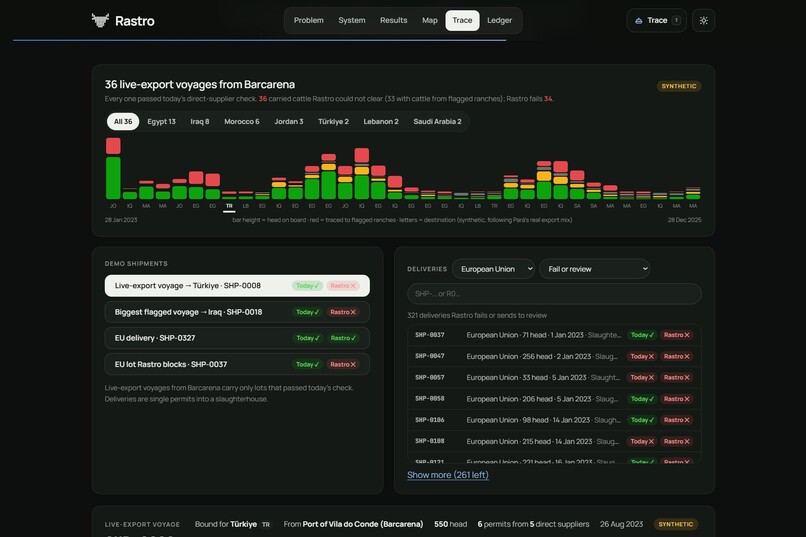Click Rastro fail badge in SHP-0047 row
This screenshot has width=806, height=537.
[x=676, y=356]
